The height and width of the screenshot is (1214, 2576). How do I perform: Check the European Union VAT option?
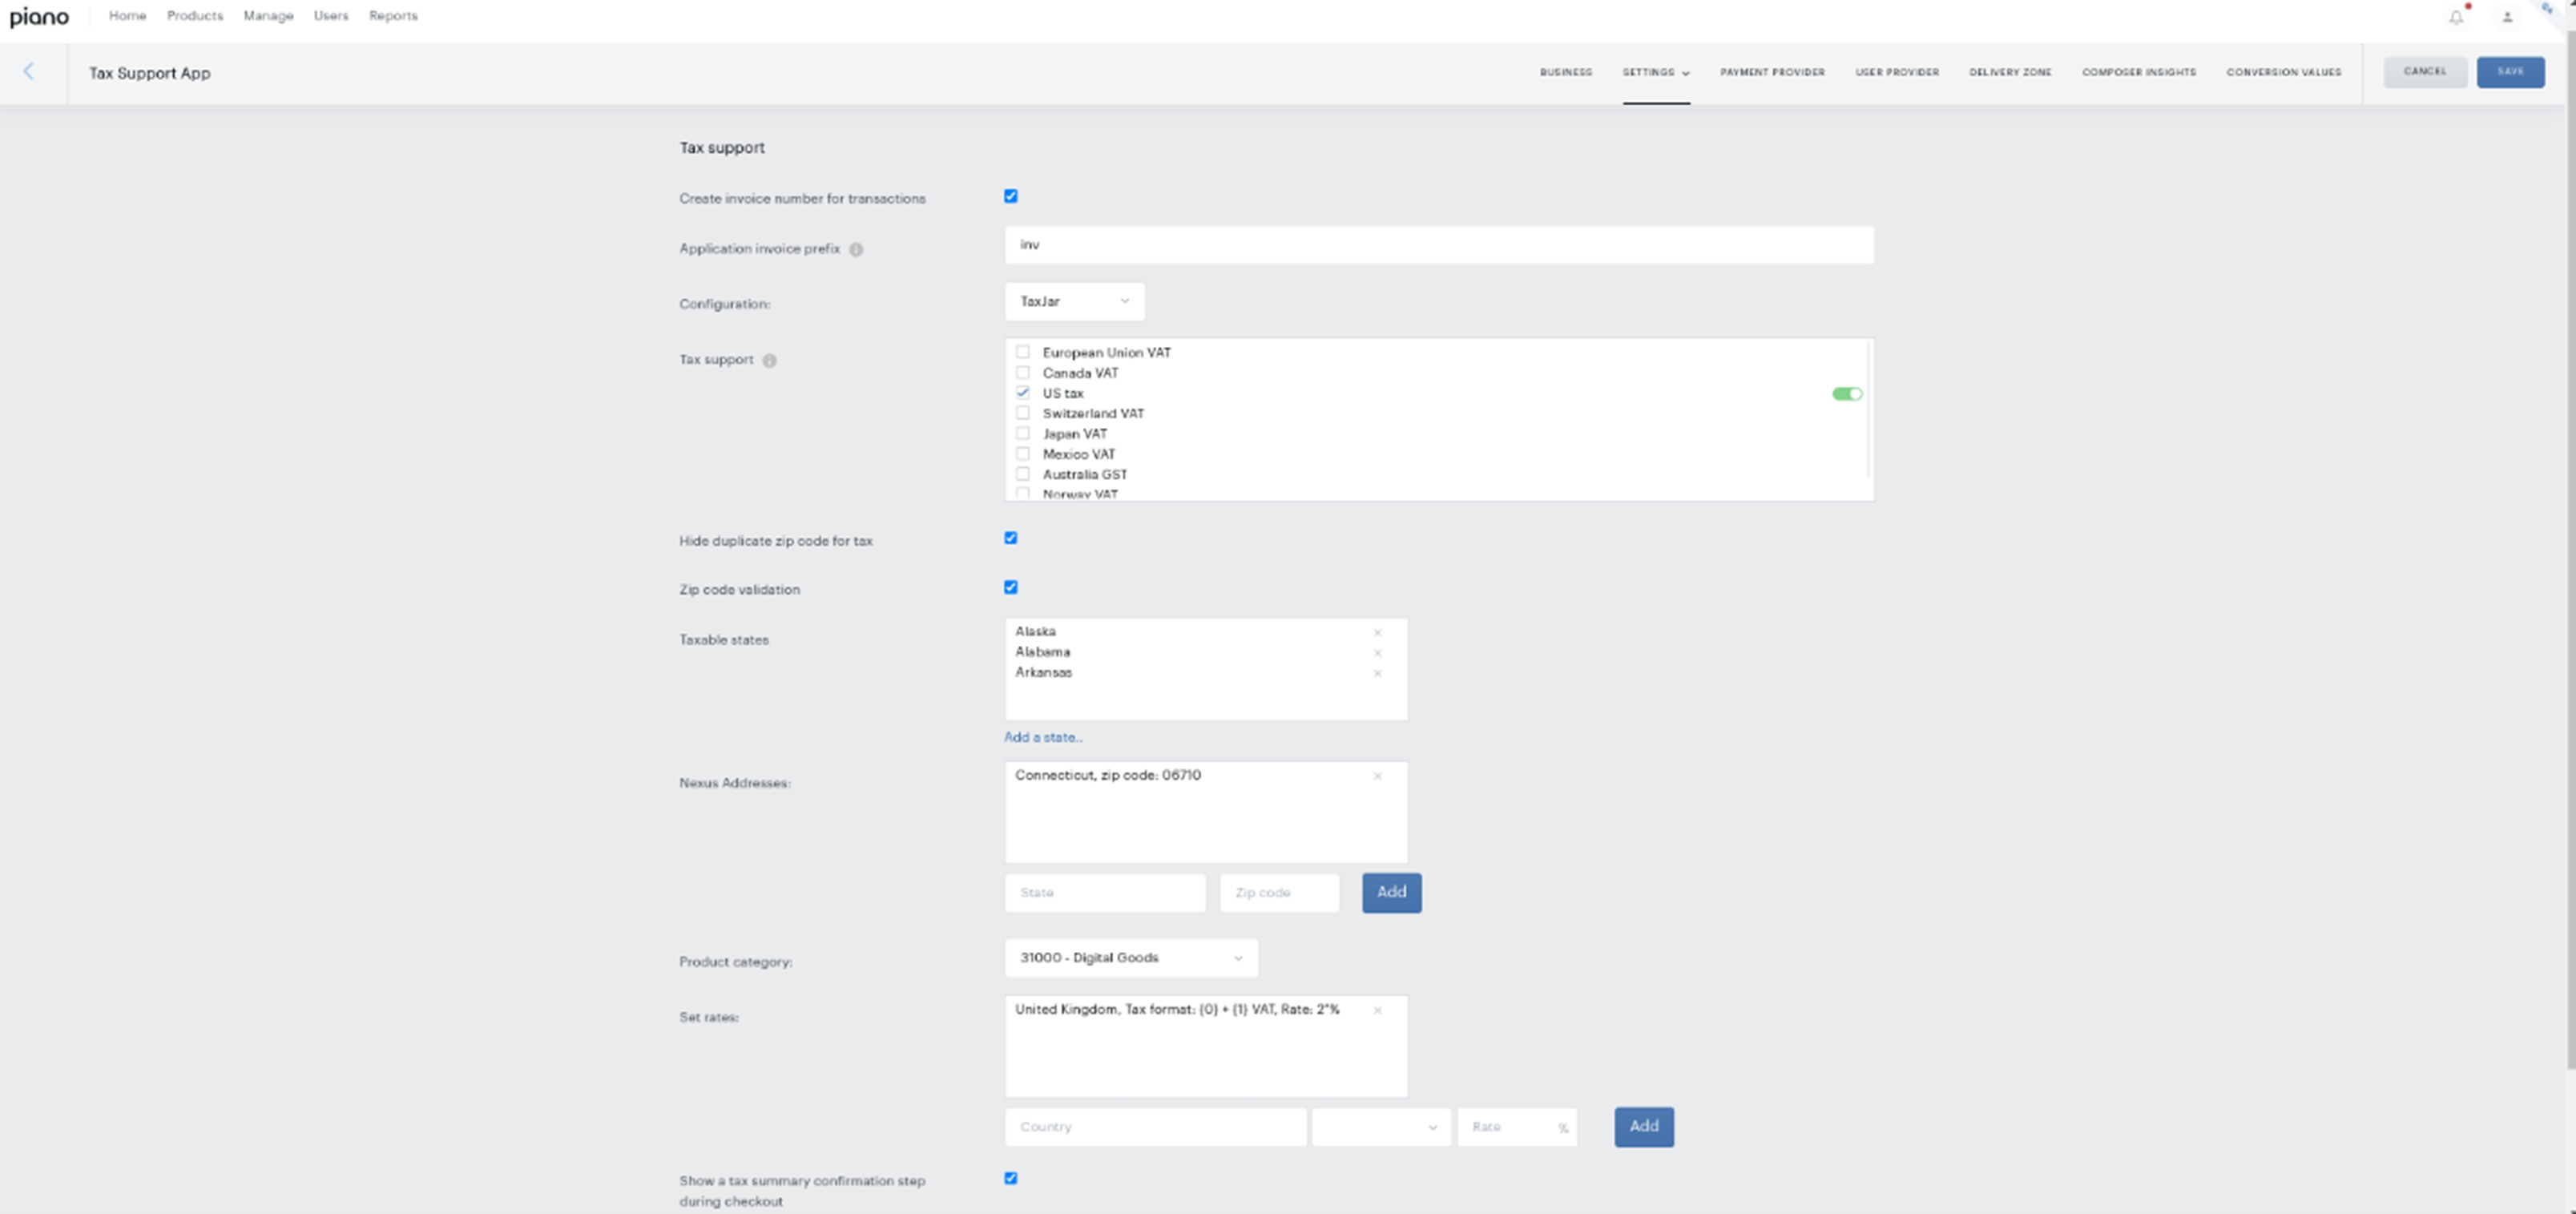1022,352
